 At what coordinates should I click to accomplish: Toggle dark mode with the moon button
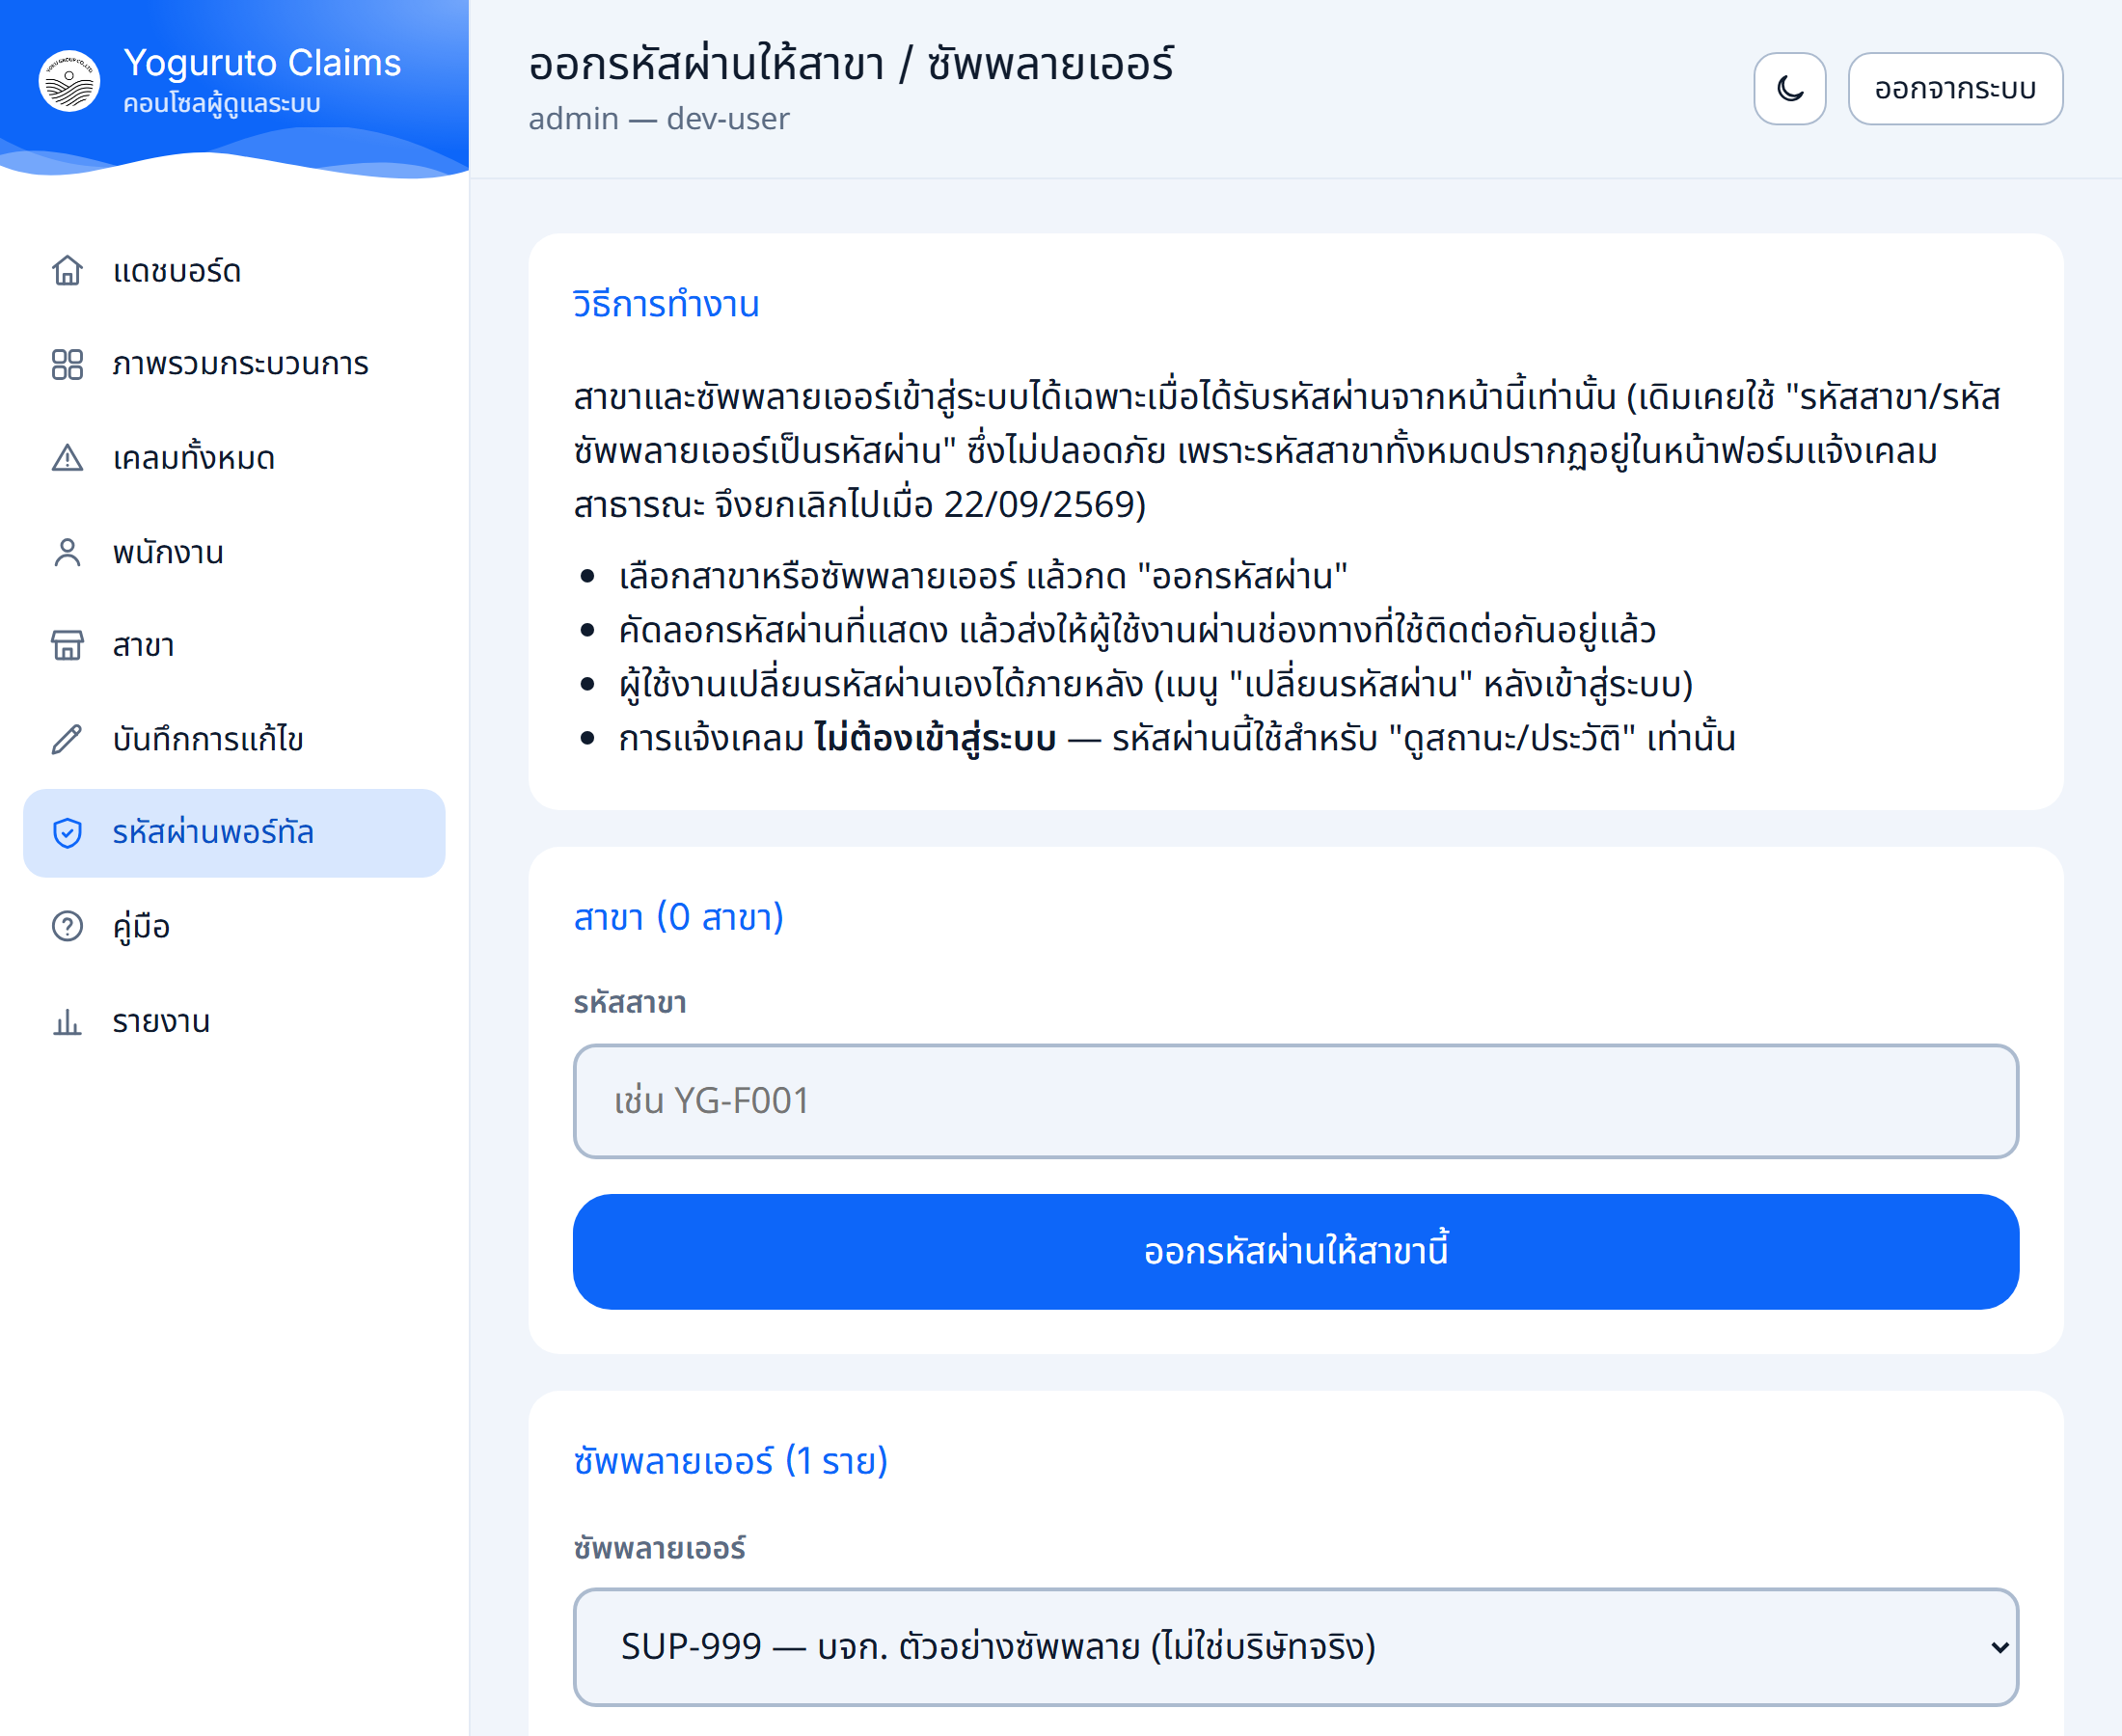(x=1790, y=89)
